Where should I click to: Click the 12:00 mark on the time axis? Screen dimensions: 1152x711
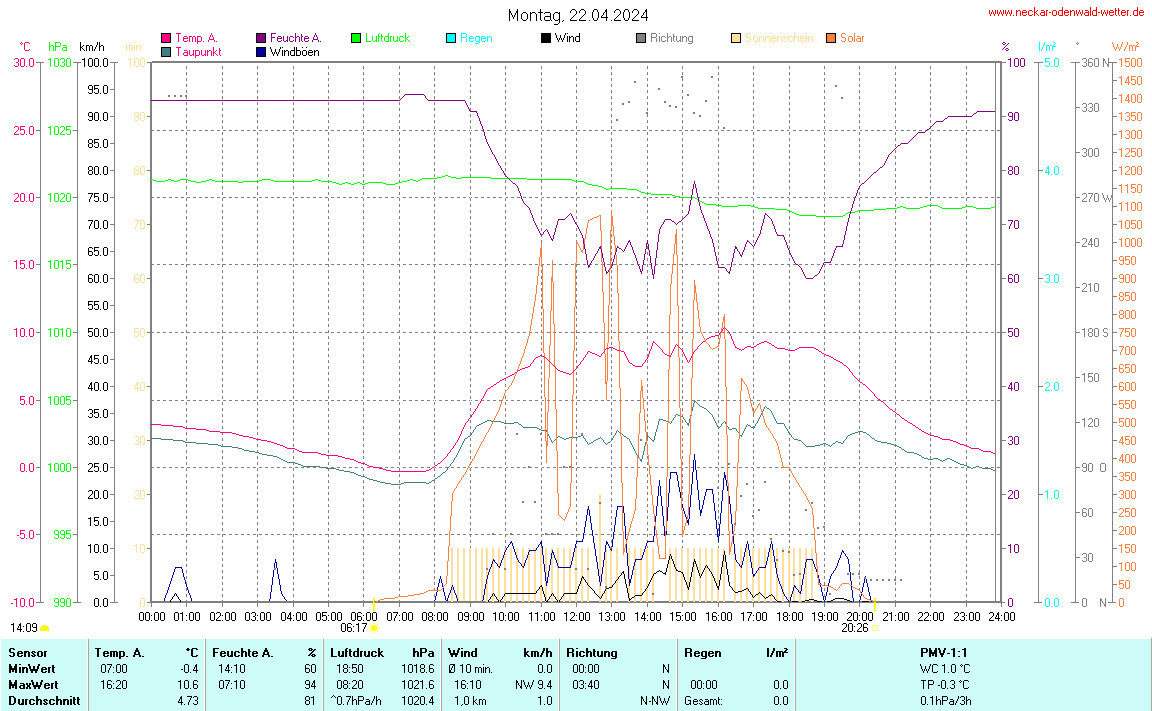[577, 616]
